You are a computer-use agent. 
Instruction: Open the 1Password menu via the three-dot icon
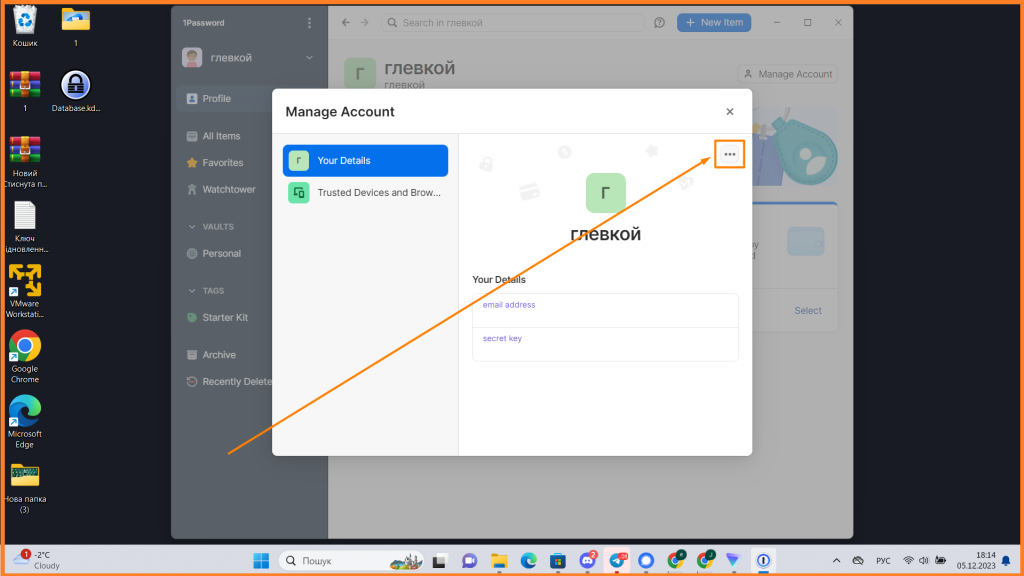pyautogui.click(x=309, y=22)
